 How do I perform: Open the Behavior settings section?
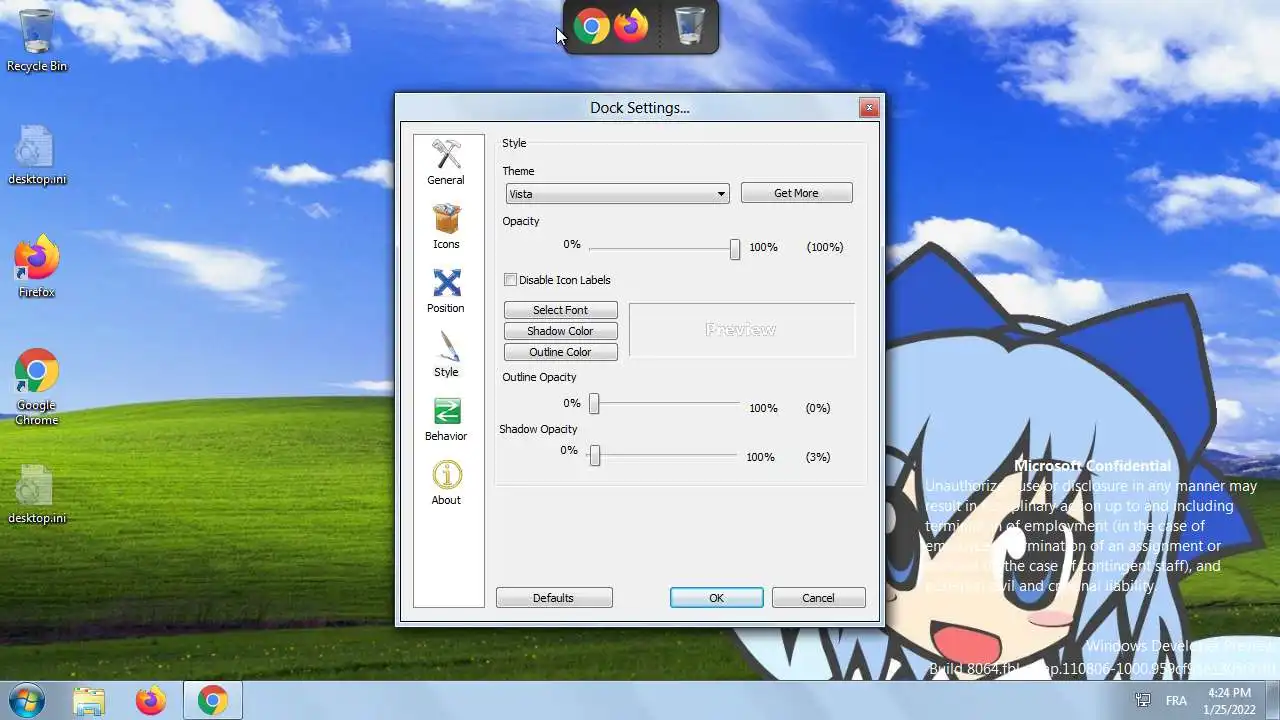coord(446,419)
